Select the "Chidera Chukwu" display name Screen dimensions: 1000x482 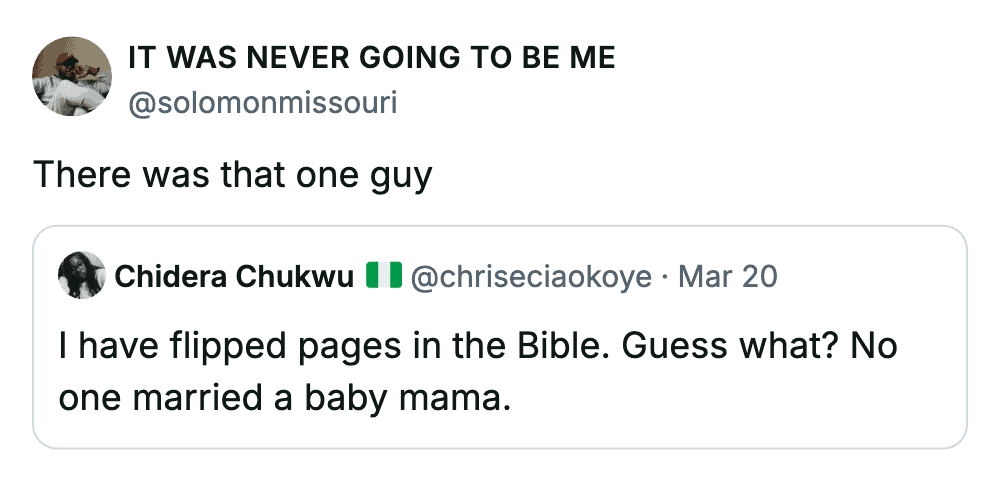pos(235,276)
